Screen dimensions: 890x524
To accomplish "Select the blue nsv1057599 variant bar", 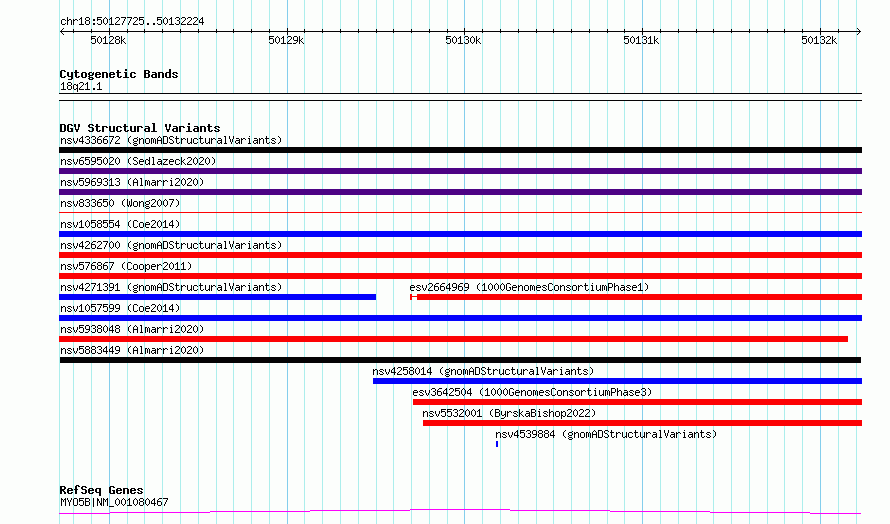I will pyautogui.click(x=460, y=318).
